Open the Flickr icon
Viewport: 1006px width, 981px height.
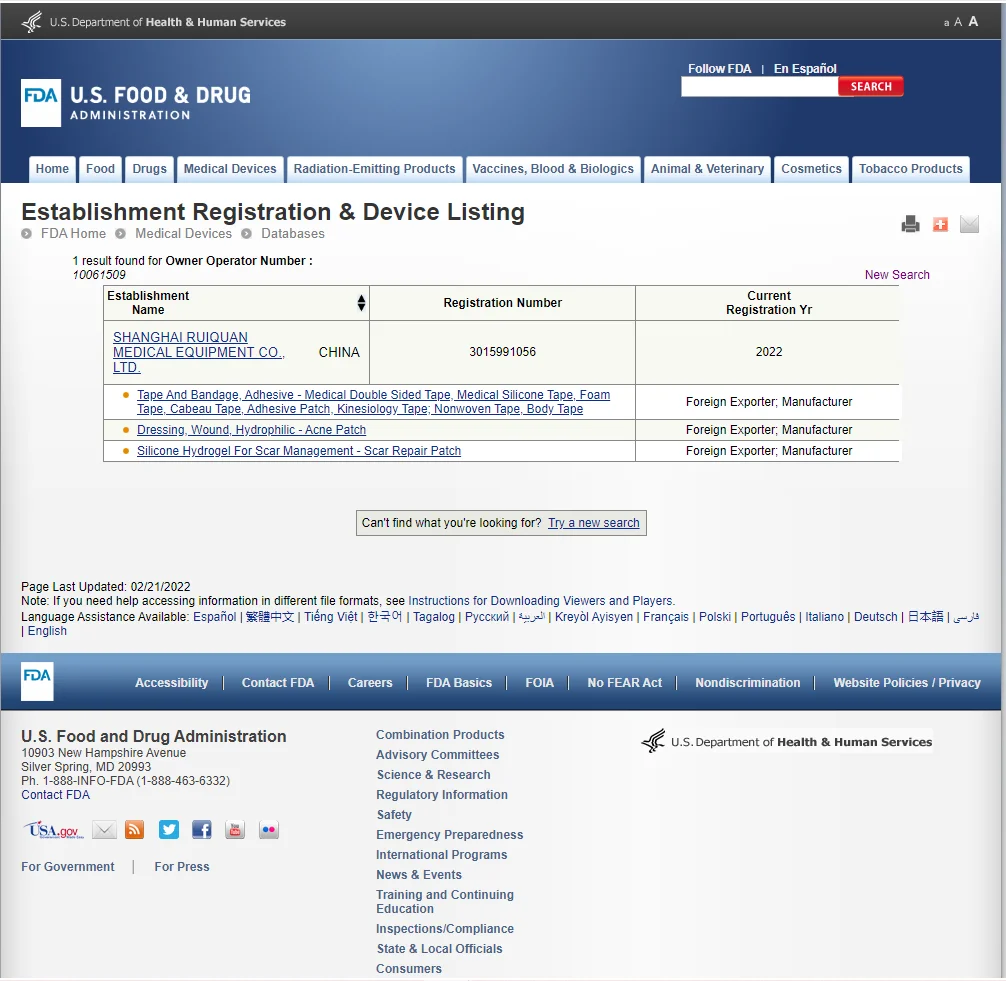click(269, 830)
